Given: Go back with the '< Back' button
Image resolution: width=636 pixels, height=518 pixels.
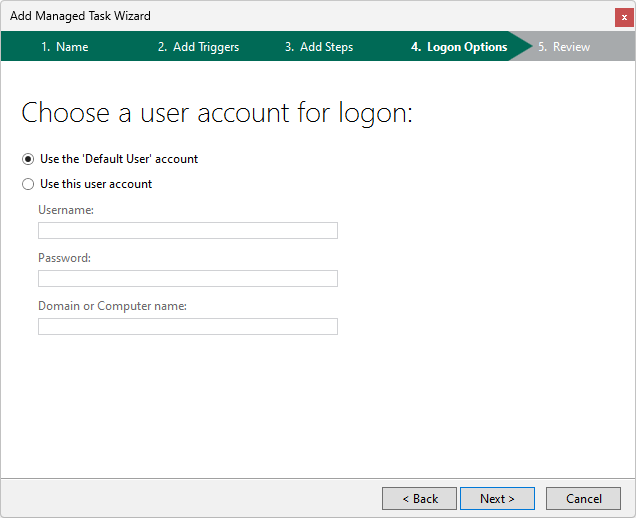Looking at the screenshot, I should (x=419, y=499).
